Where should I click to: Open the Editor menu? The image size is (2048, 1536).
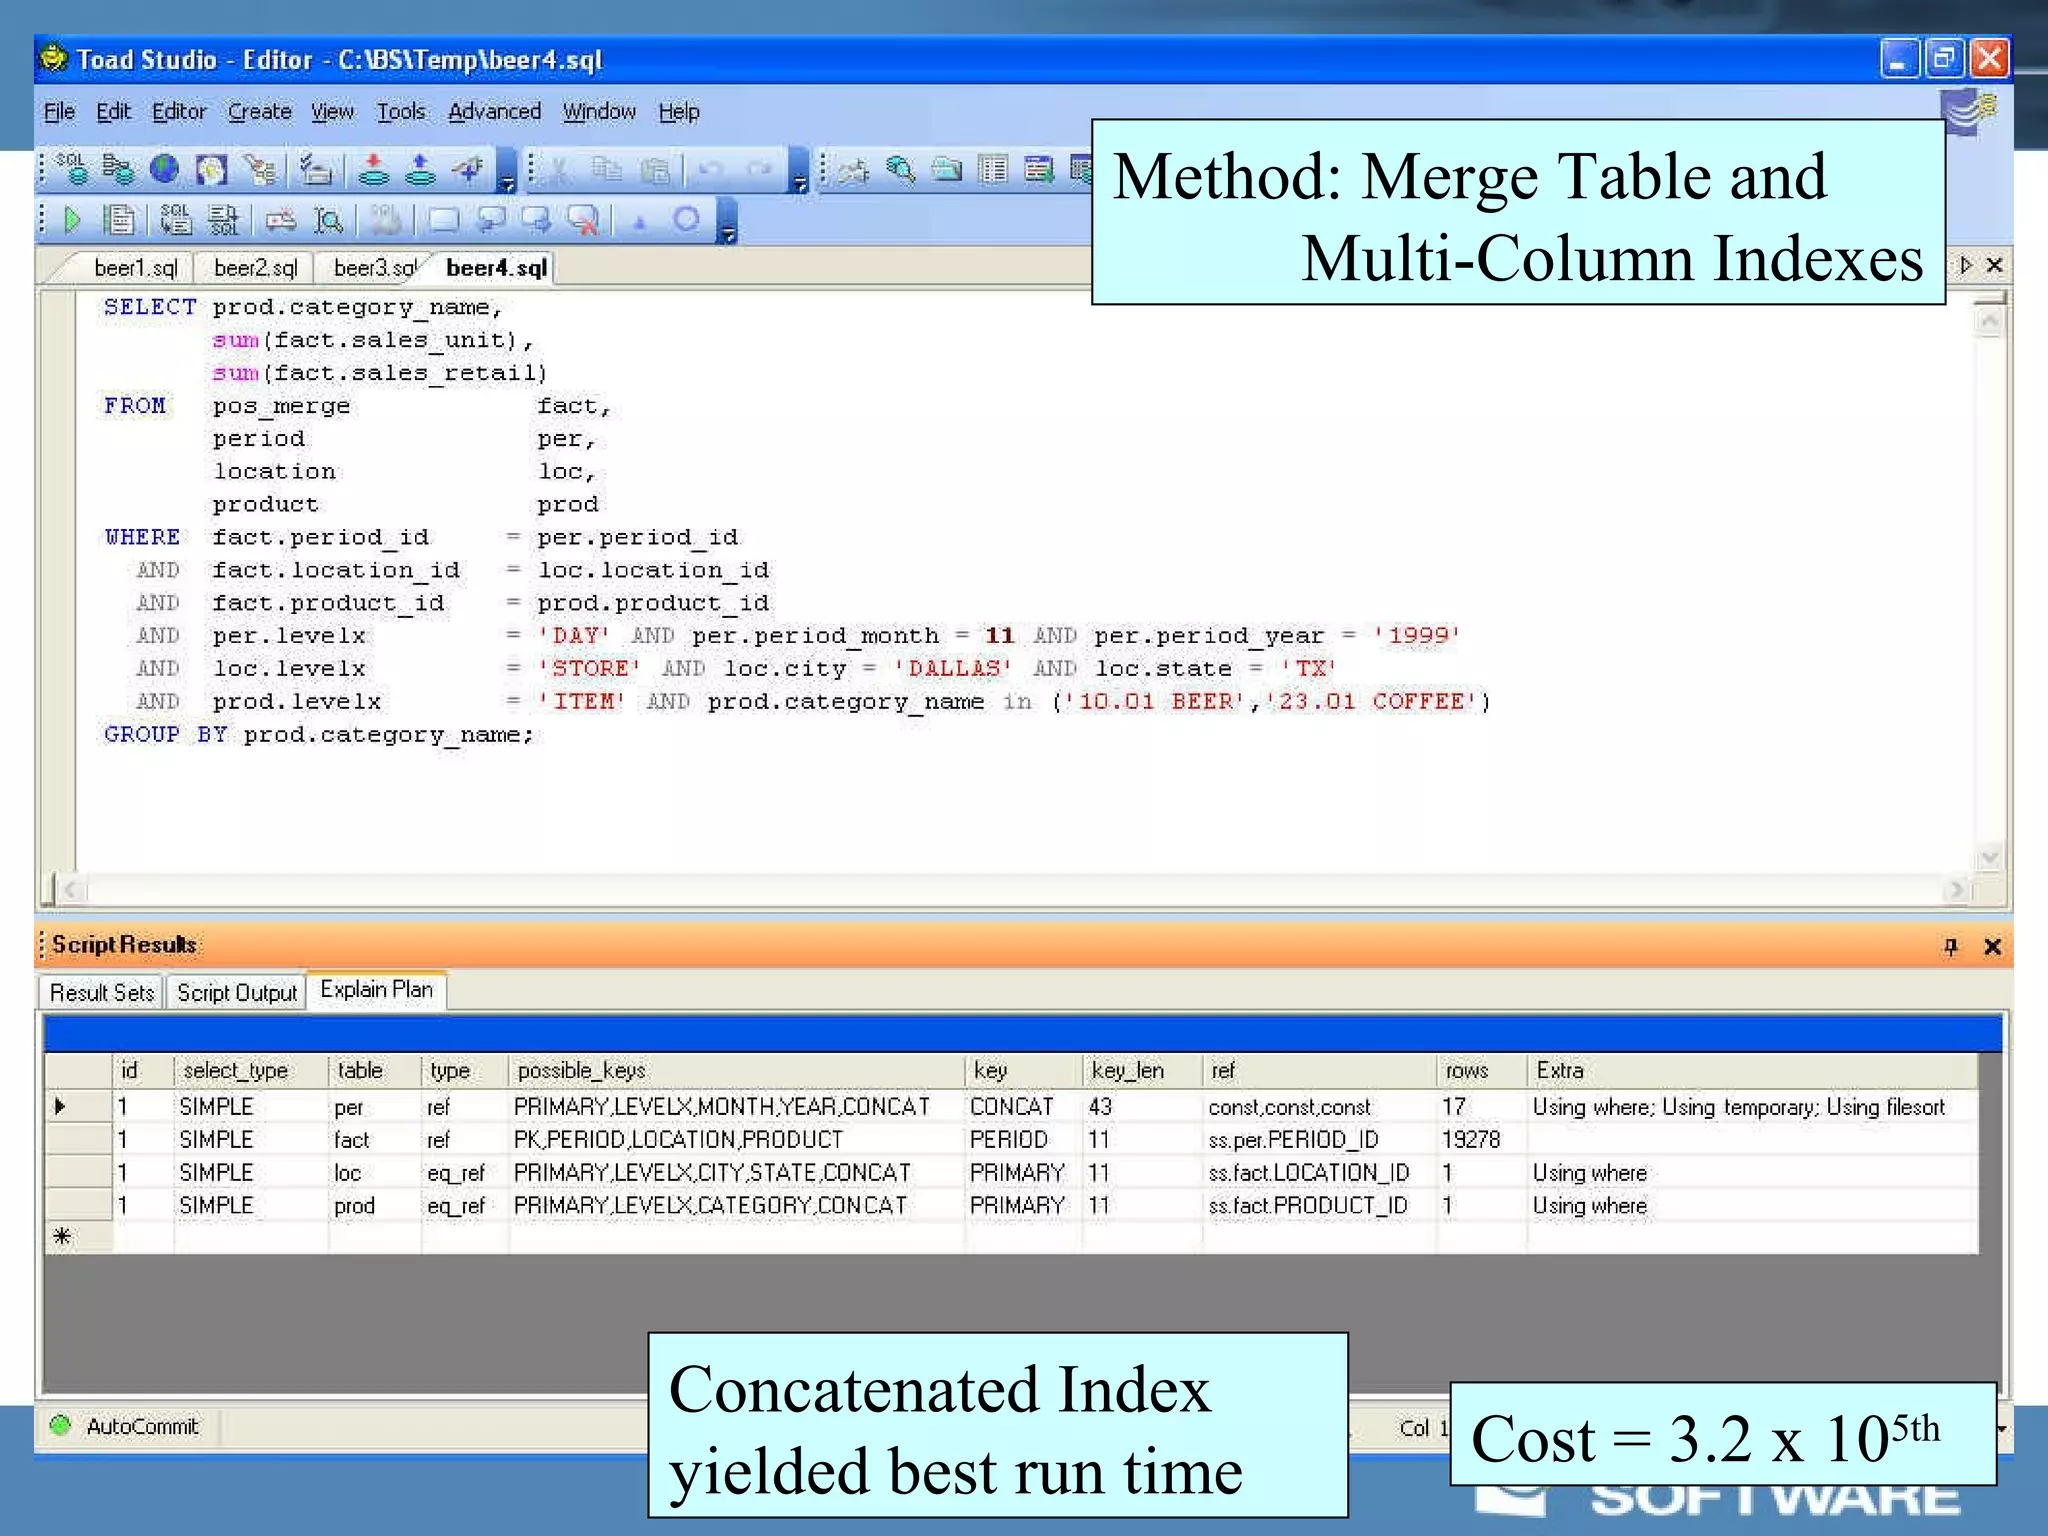tap(179, 111)
